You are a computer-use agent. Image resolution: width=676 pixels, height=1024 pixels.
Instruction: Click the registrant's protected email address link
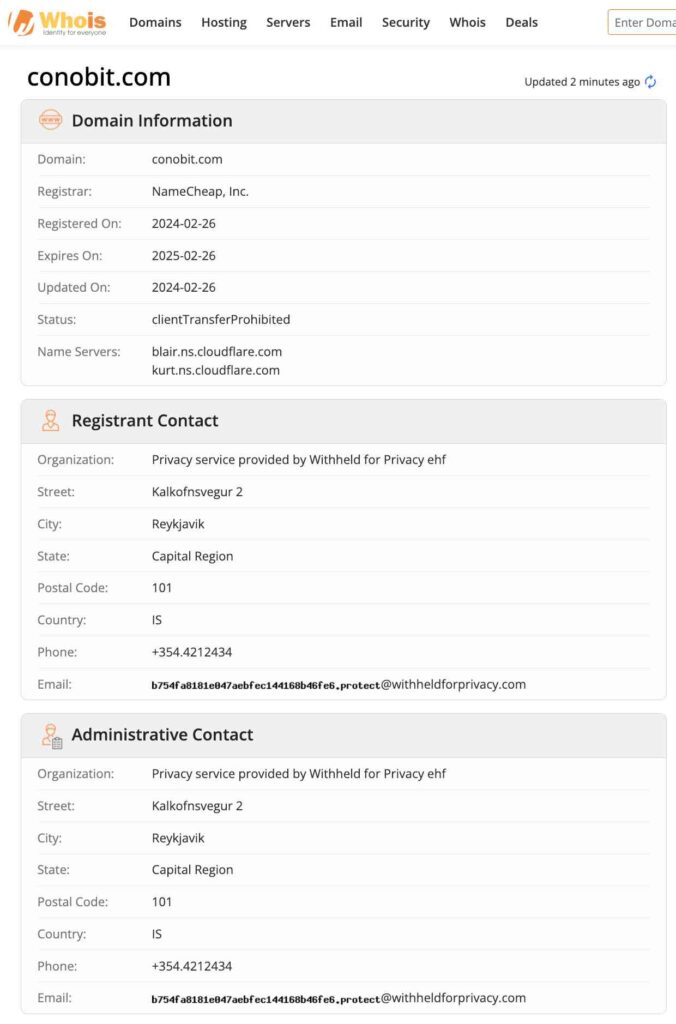coord(338,685)
